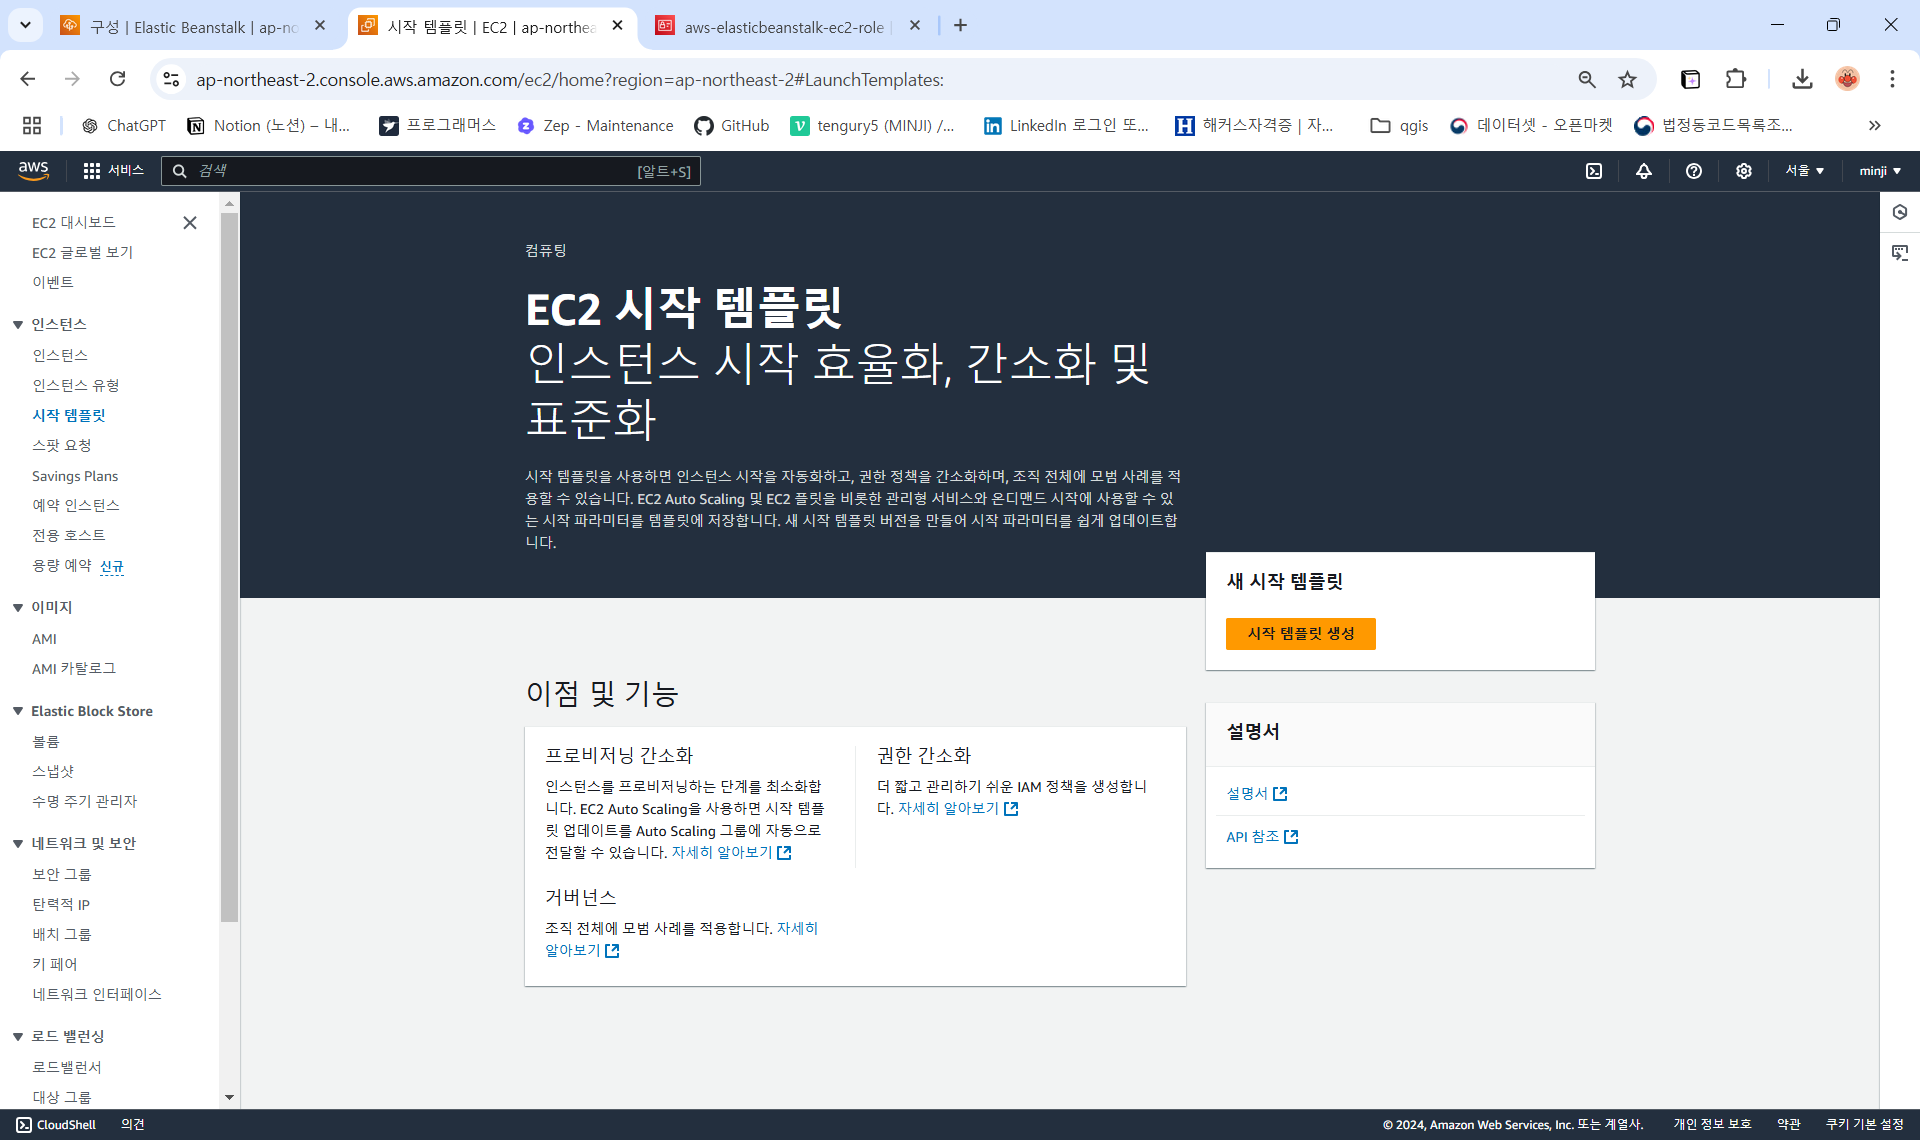This screenshot has height=1140, width=1920.
Task: Show more bookmarks chevron
Action: (x=1875, y=125)
